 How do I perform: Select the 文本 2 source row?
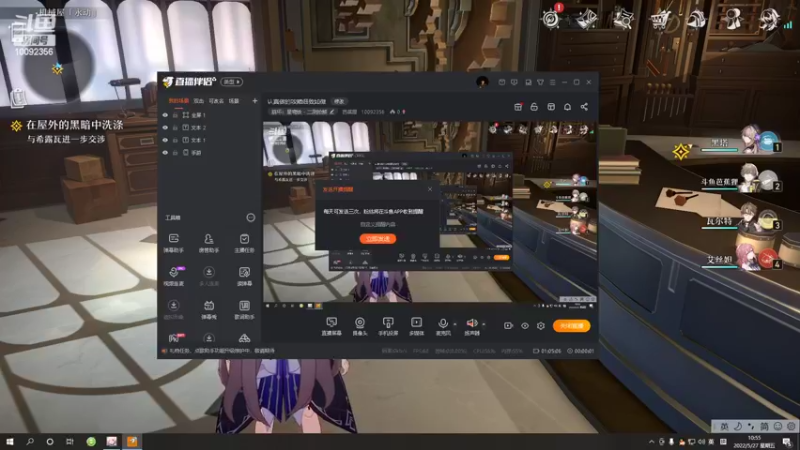[210, 128]
